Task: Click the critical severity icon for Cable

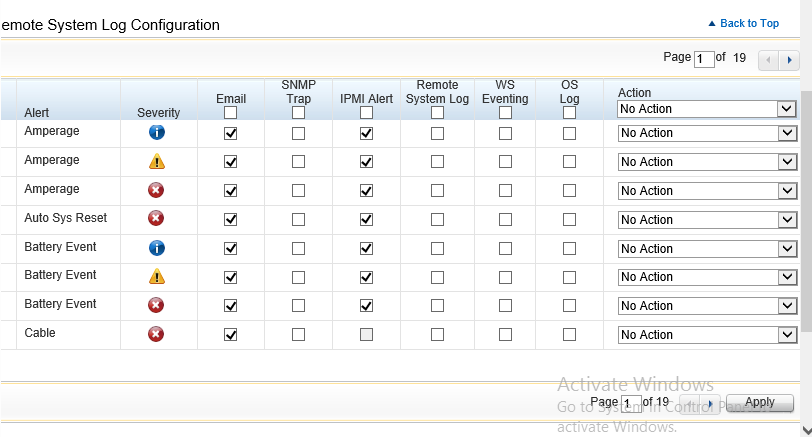Action: (156, 335)
